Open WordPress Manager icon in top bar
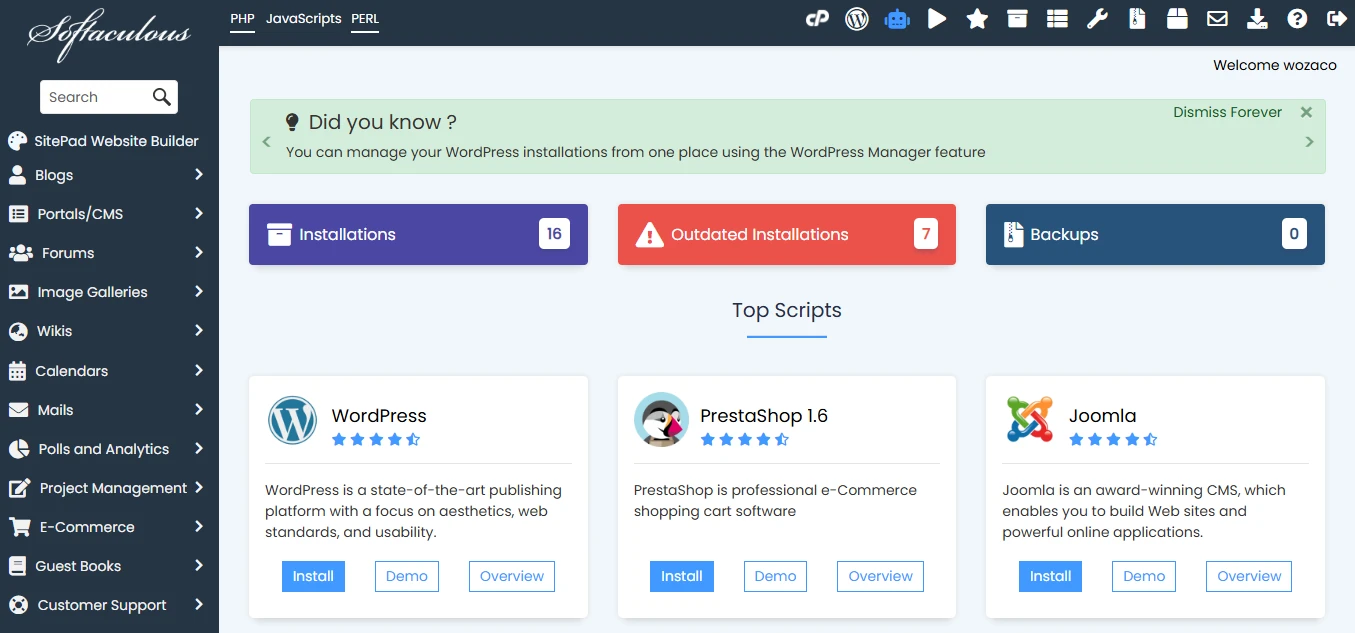1355x633 pixels. [857, 18]
